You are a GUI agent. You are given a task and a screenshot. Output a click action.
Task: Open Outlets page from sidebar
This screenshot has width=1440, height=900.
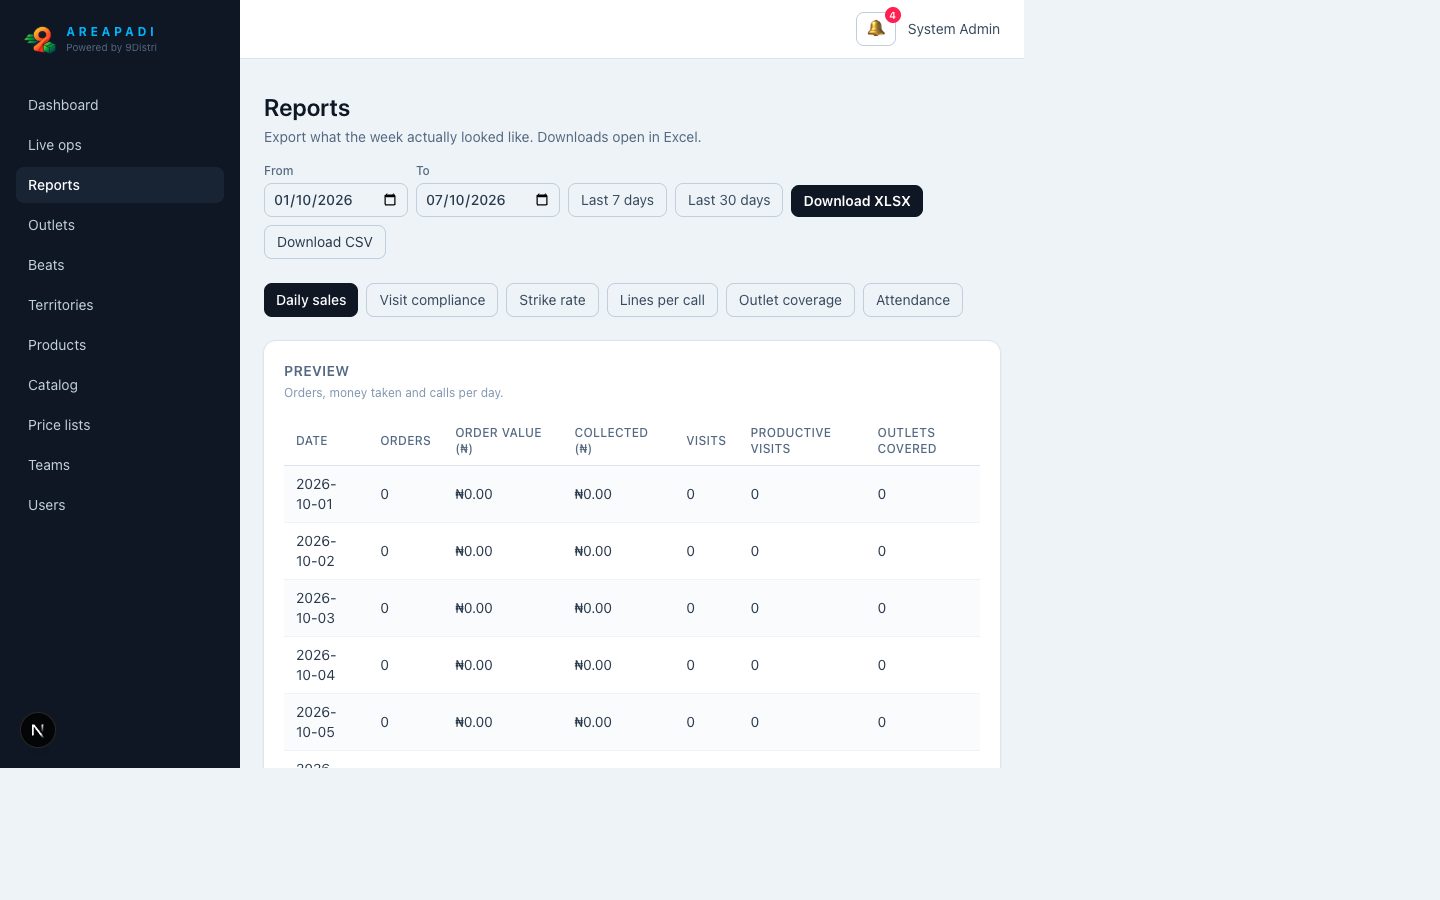click(120, 225)
